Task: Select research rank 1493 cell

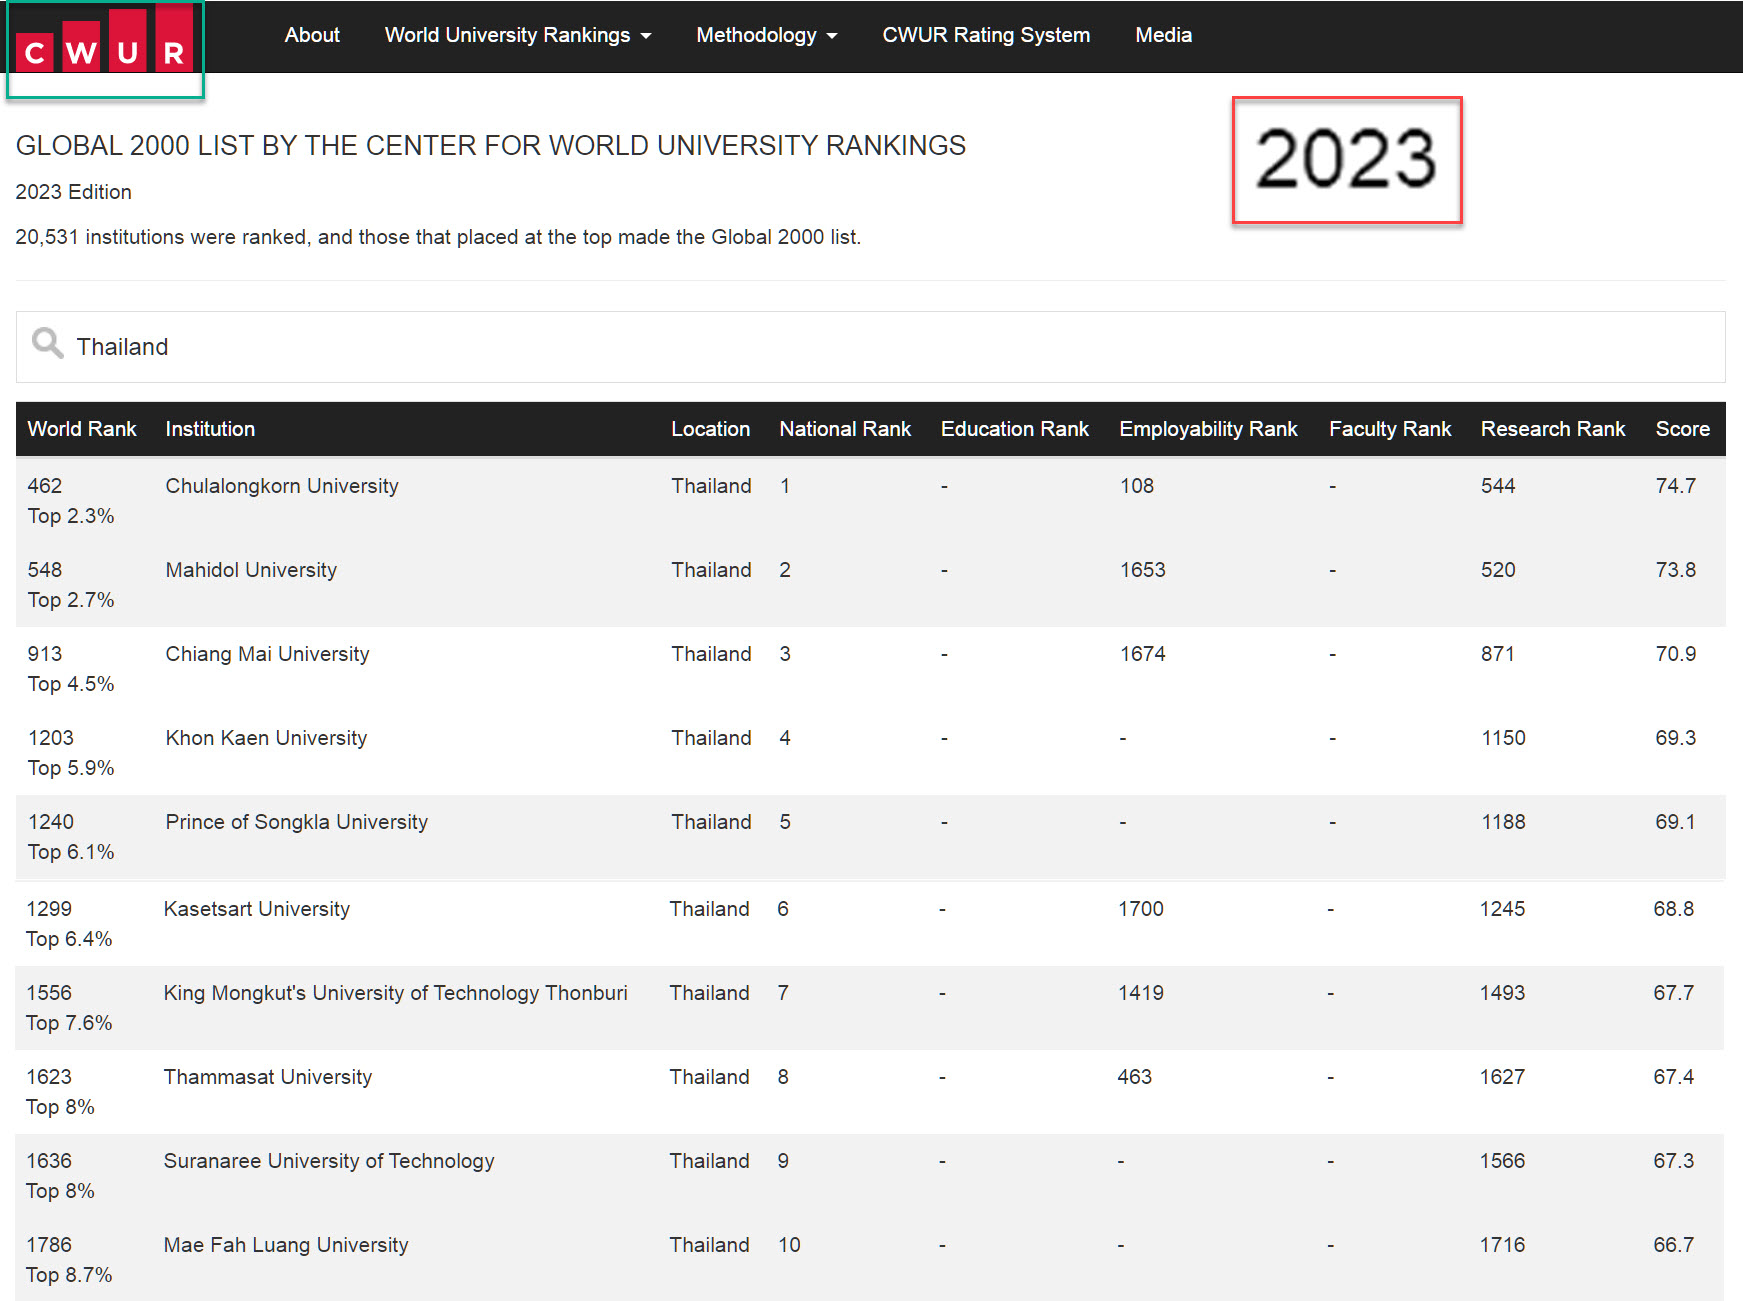Action: click(1502, 993)
